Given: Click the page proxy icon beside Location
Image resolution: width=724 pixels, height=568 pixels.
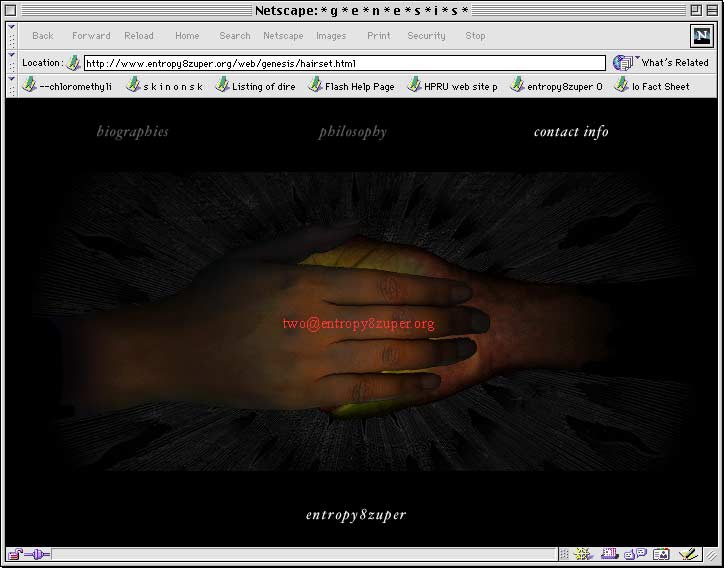Looking at the screenshot, I should click(x=73, y=63).
